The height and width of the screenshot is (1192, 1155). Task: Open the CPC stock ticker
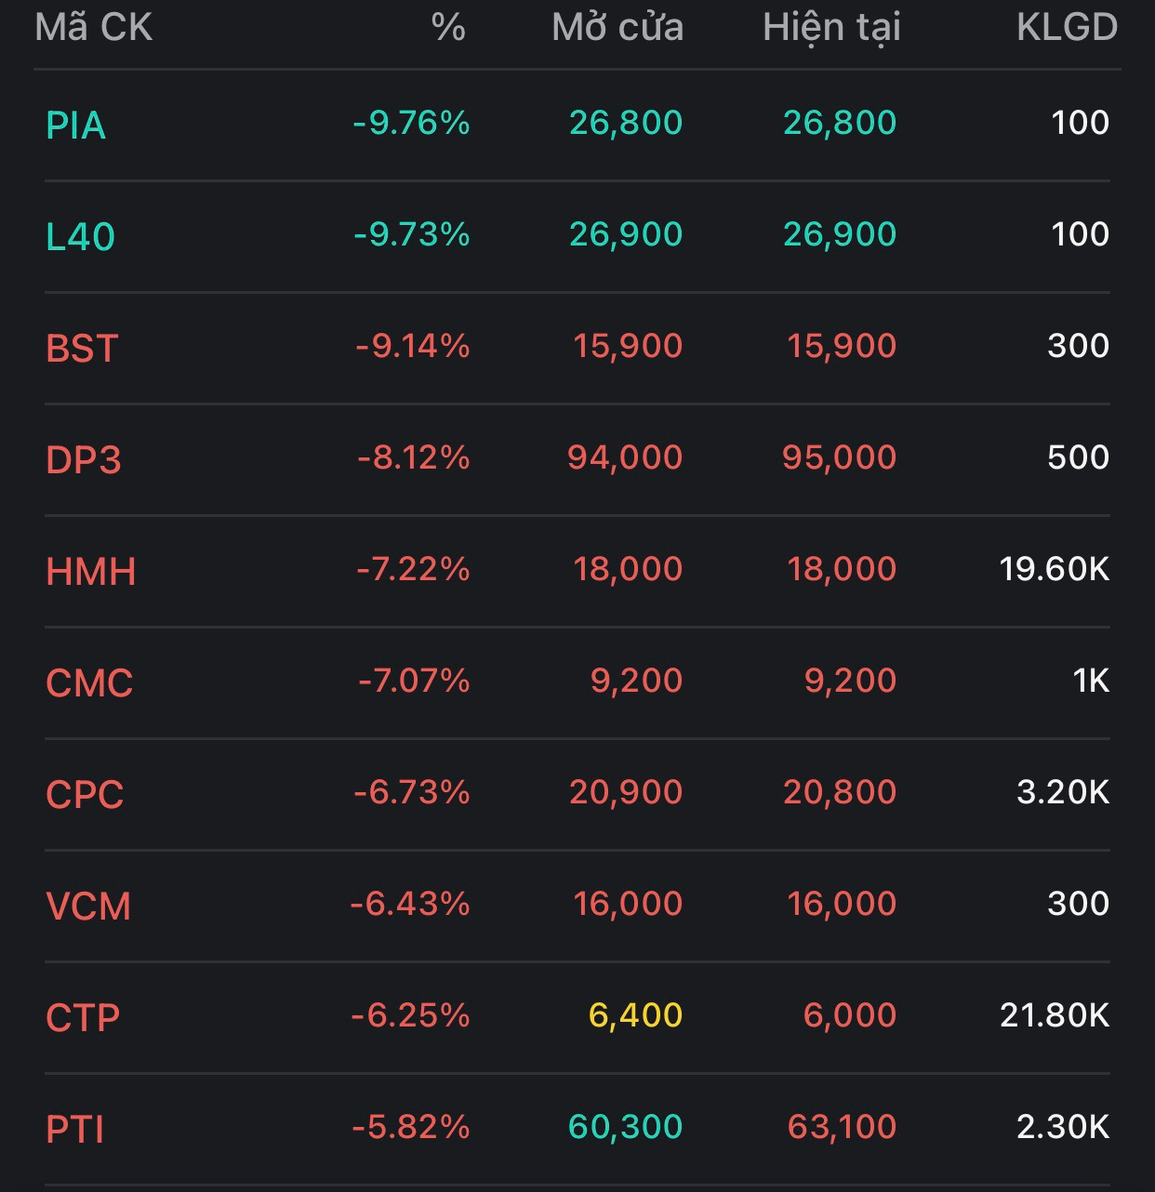(x=85, y=795)
